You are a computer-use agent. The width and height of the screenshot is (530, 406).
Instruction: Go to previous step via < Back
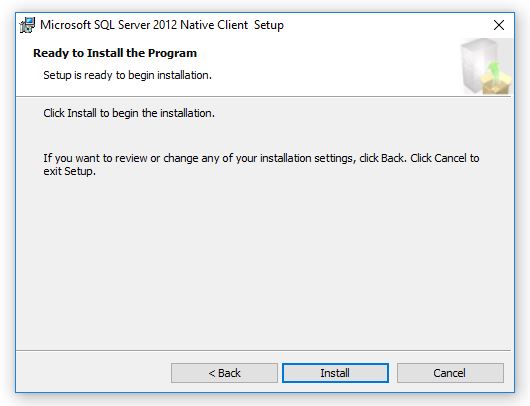click(224, 373)
